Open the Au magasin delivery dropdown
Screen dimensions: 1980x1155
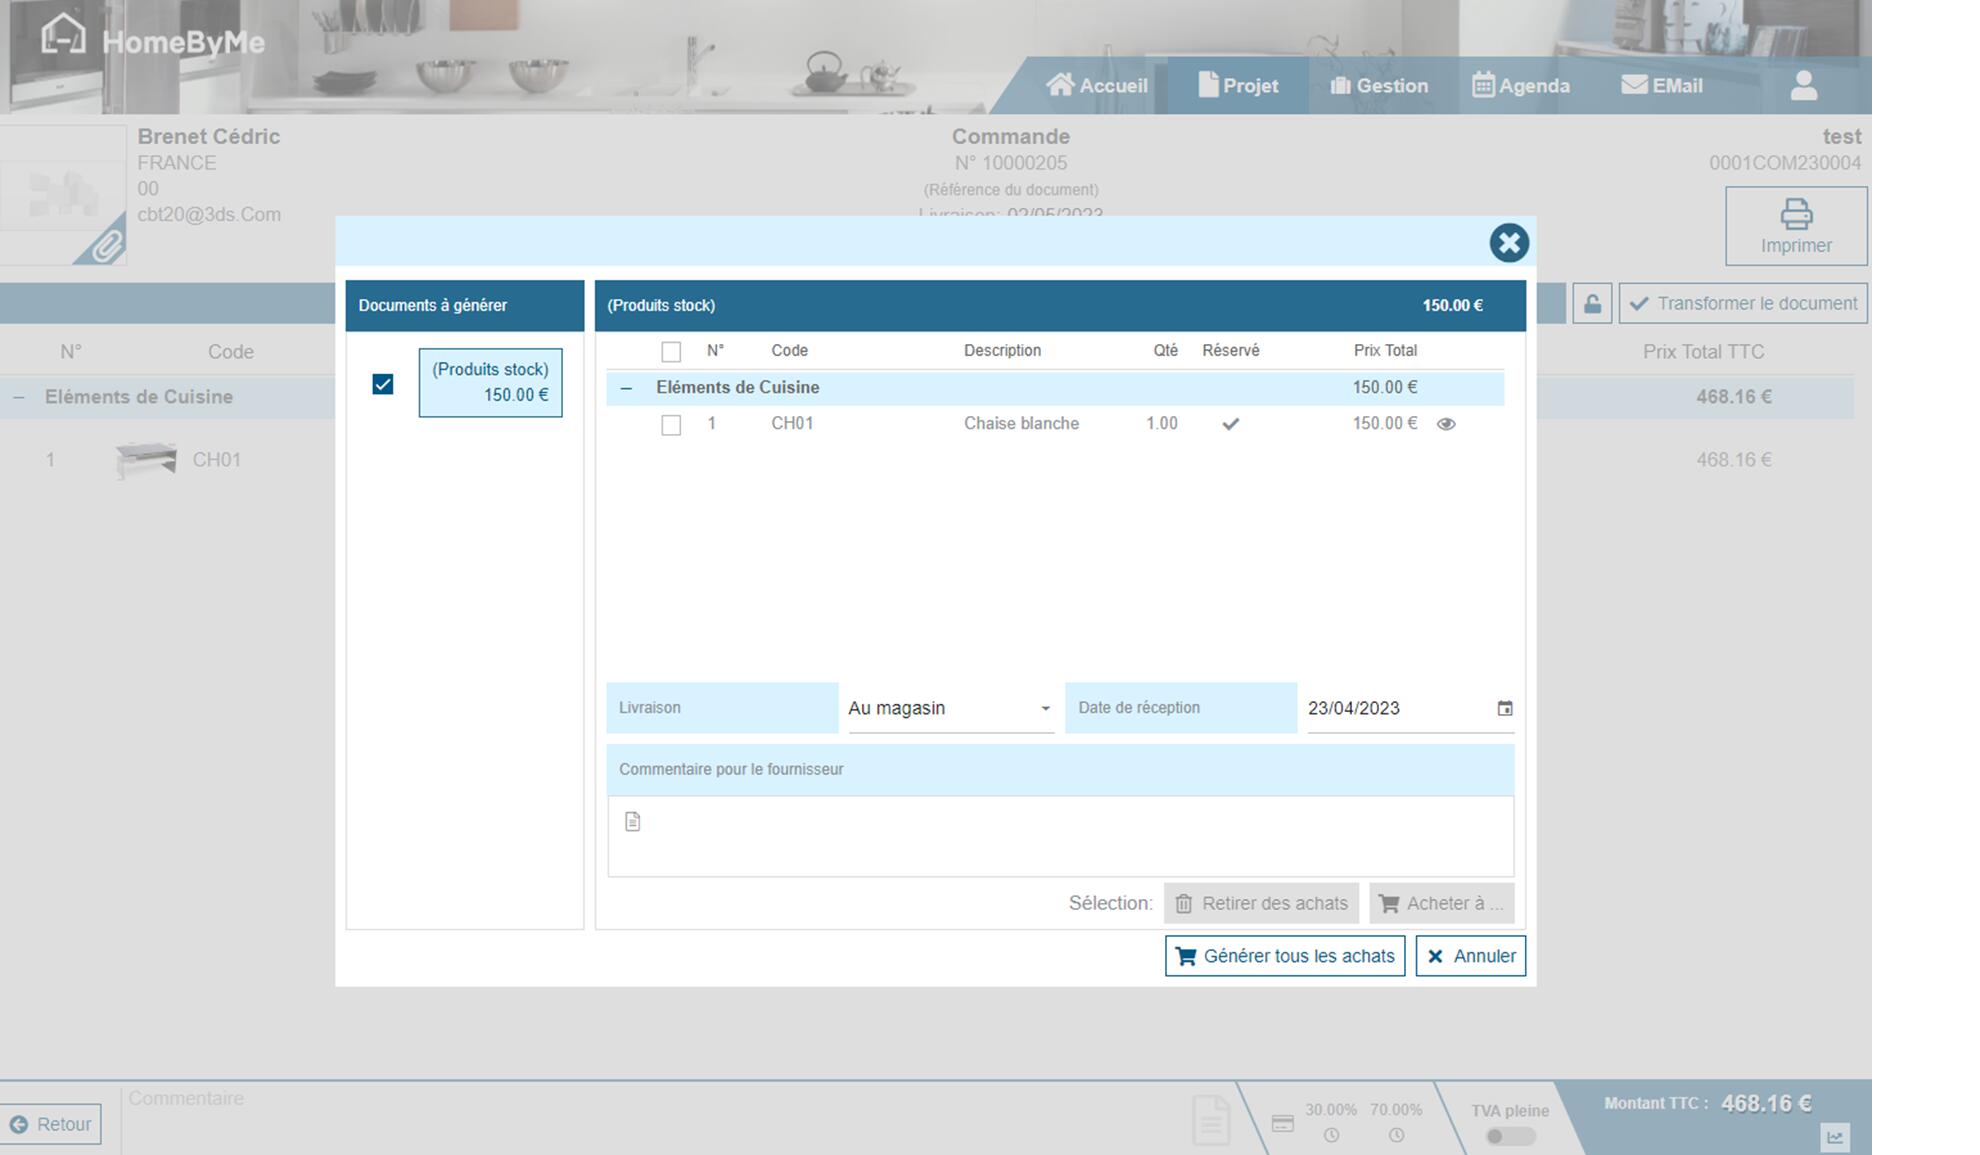coord(950,708)
